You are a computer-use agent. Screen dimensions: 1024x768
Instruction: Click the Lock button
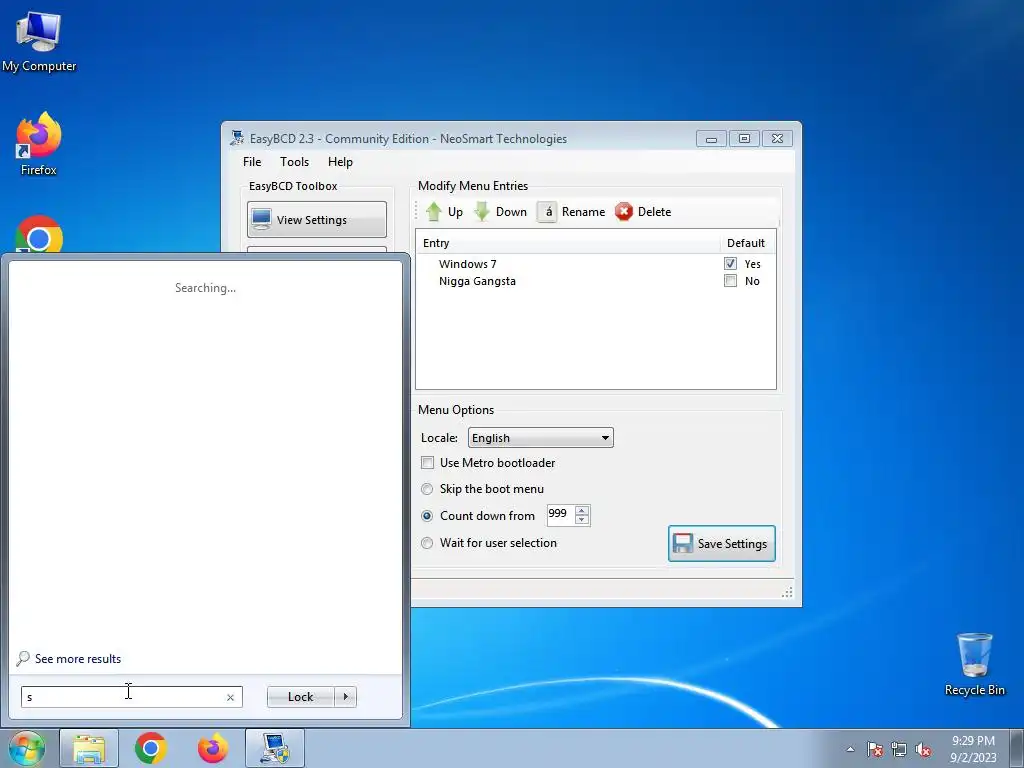[300, 697]
